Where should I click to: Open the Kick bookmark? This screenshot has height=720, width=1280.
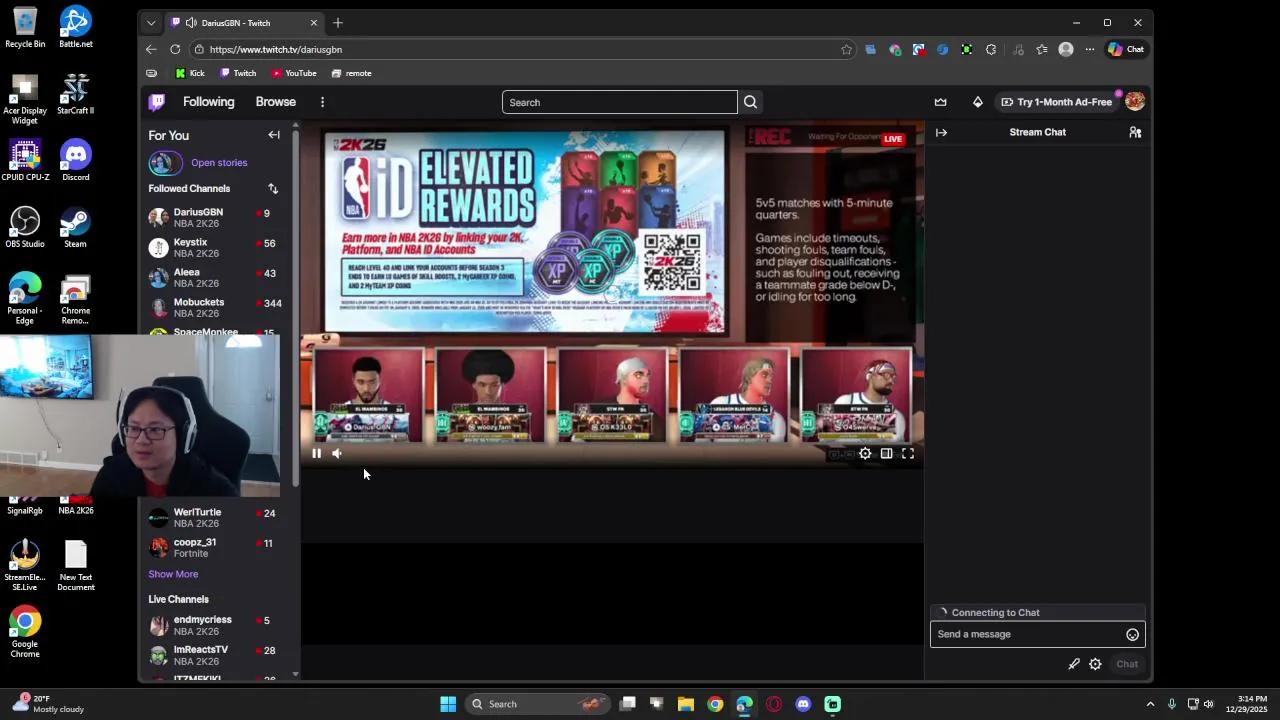click(190, 73)
